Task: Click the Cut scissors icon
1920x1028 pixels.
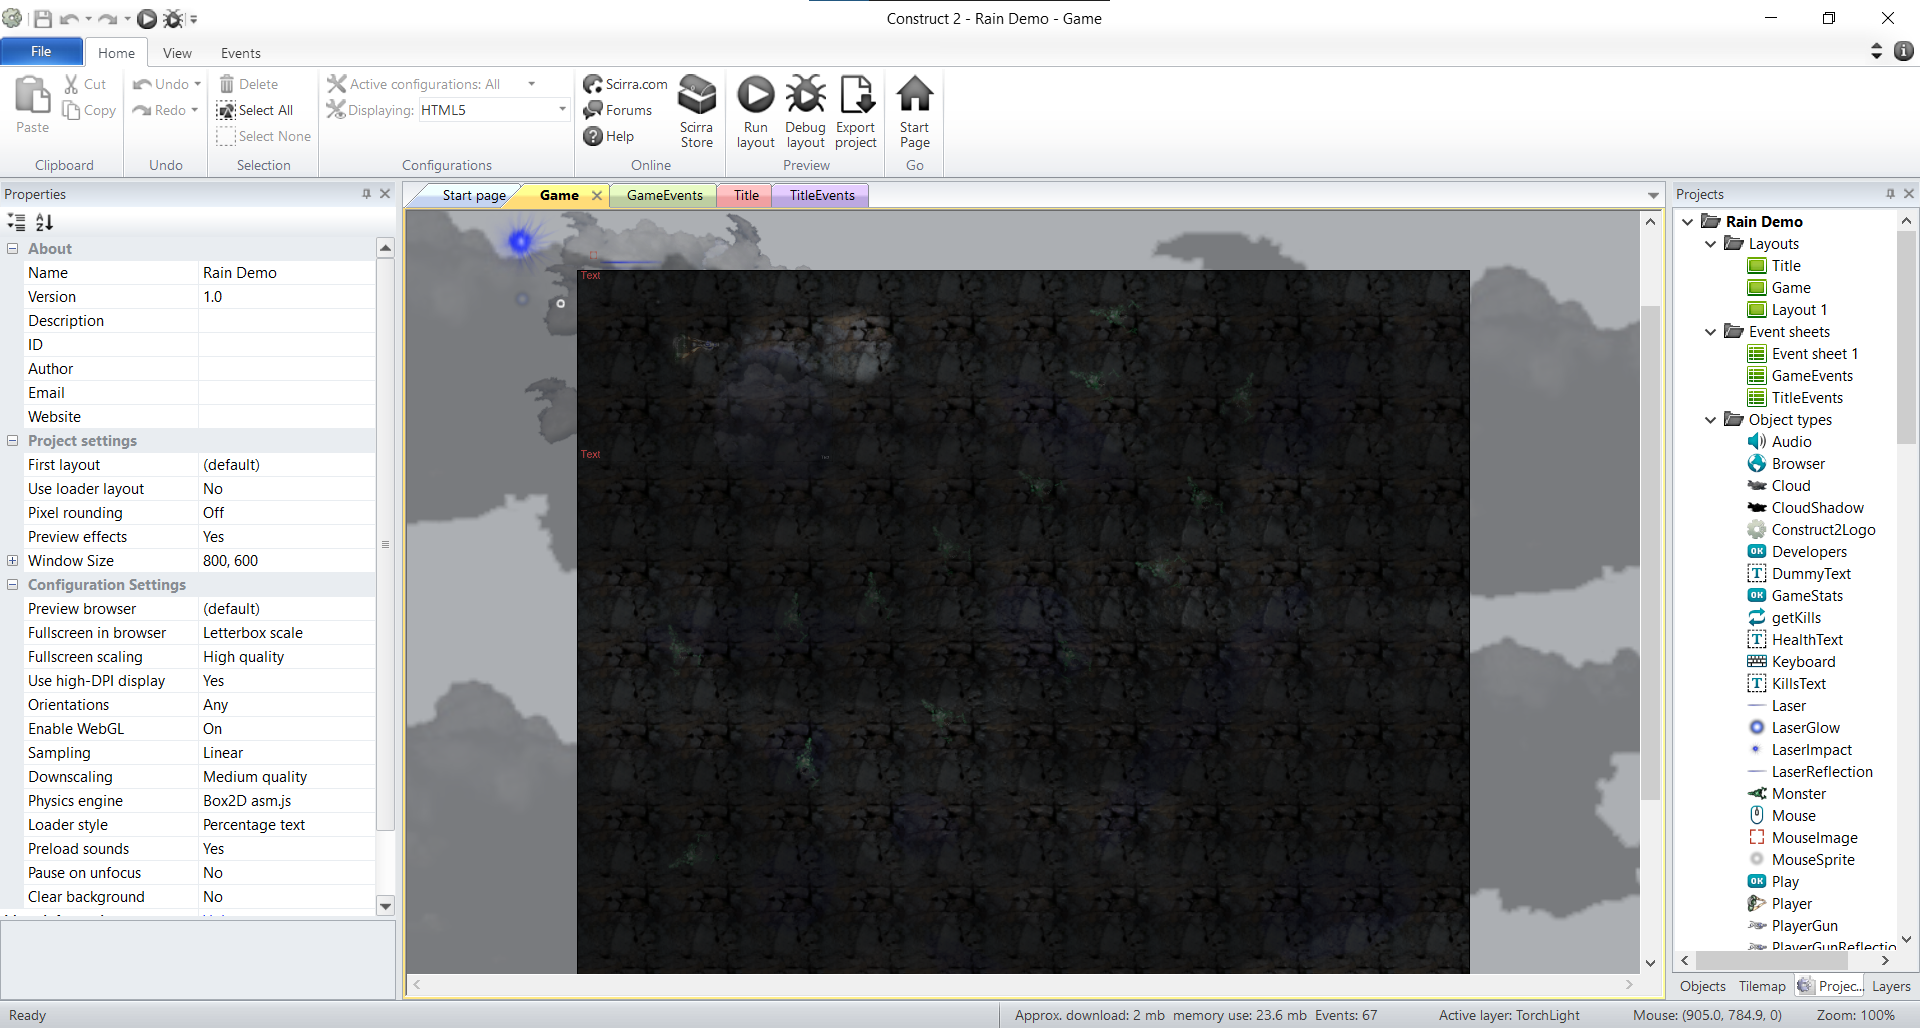Action: (72, 84)
